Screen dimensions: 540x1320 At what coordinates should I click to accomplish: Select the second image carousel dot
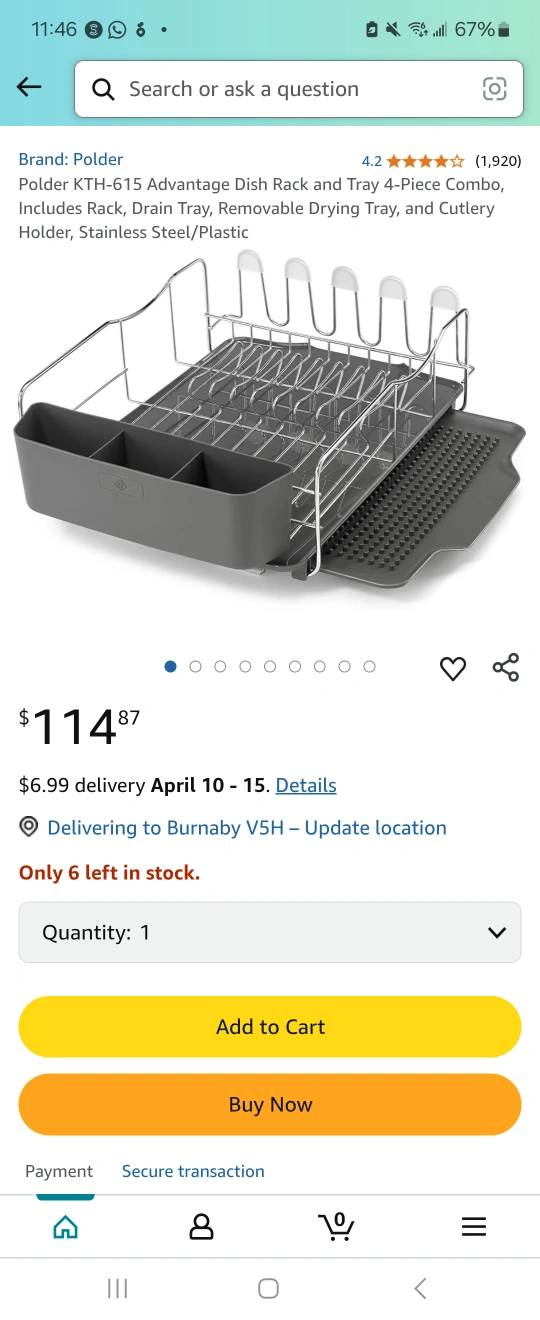(195, 666)
